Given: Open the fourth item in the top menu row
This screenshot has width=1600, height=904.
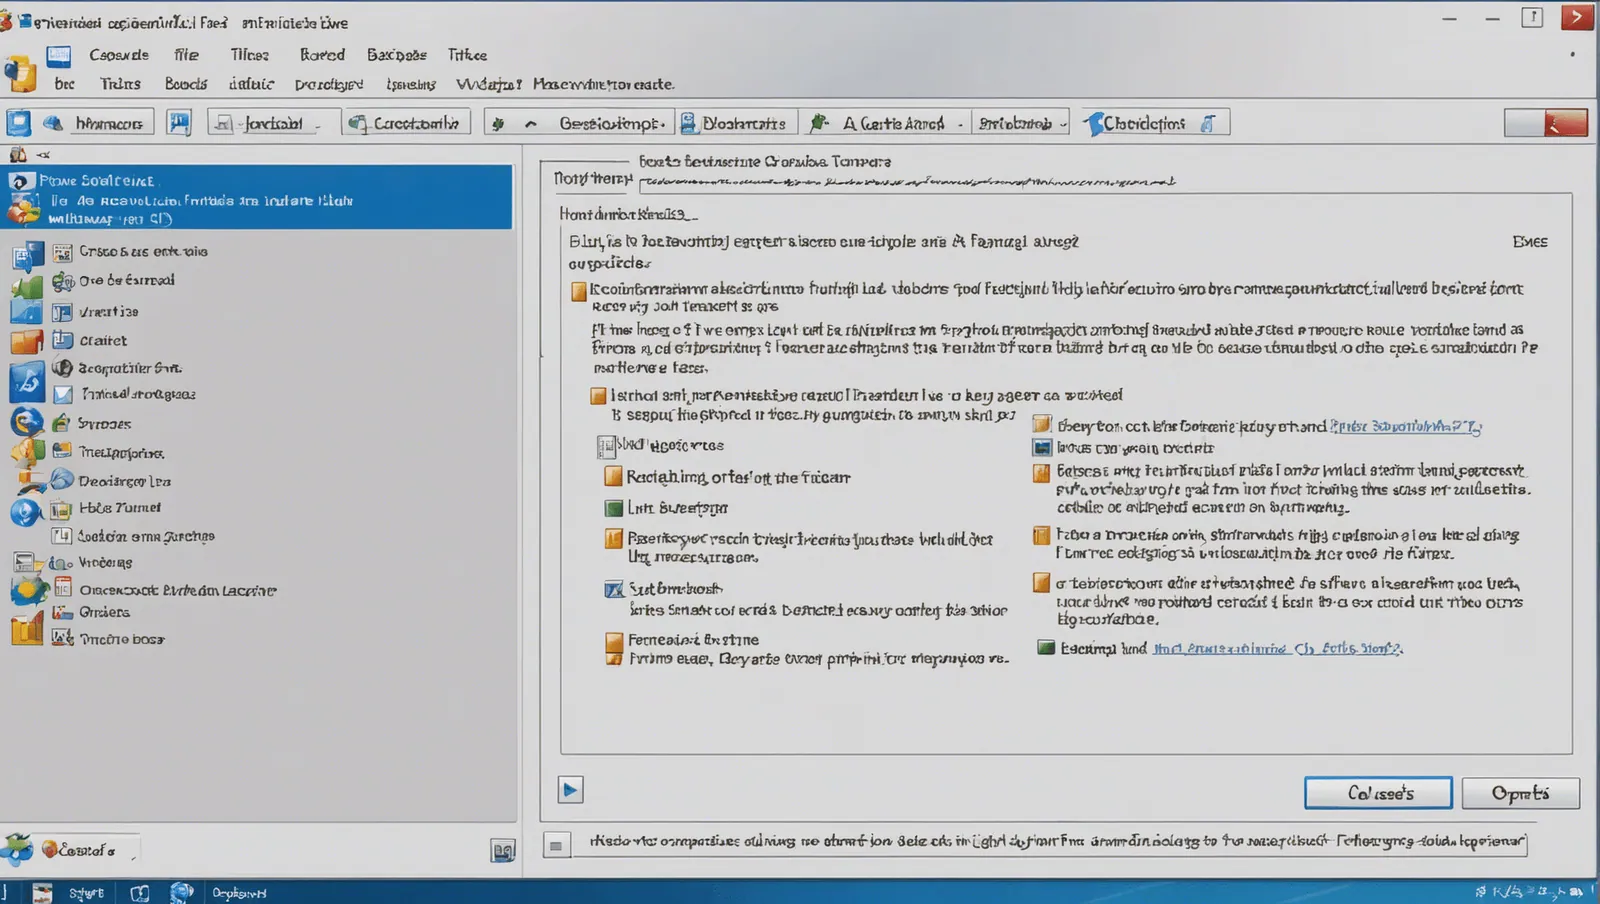Looking at the screenshot, I should (322, 55).
